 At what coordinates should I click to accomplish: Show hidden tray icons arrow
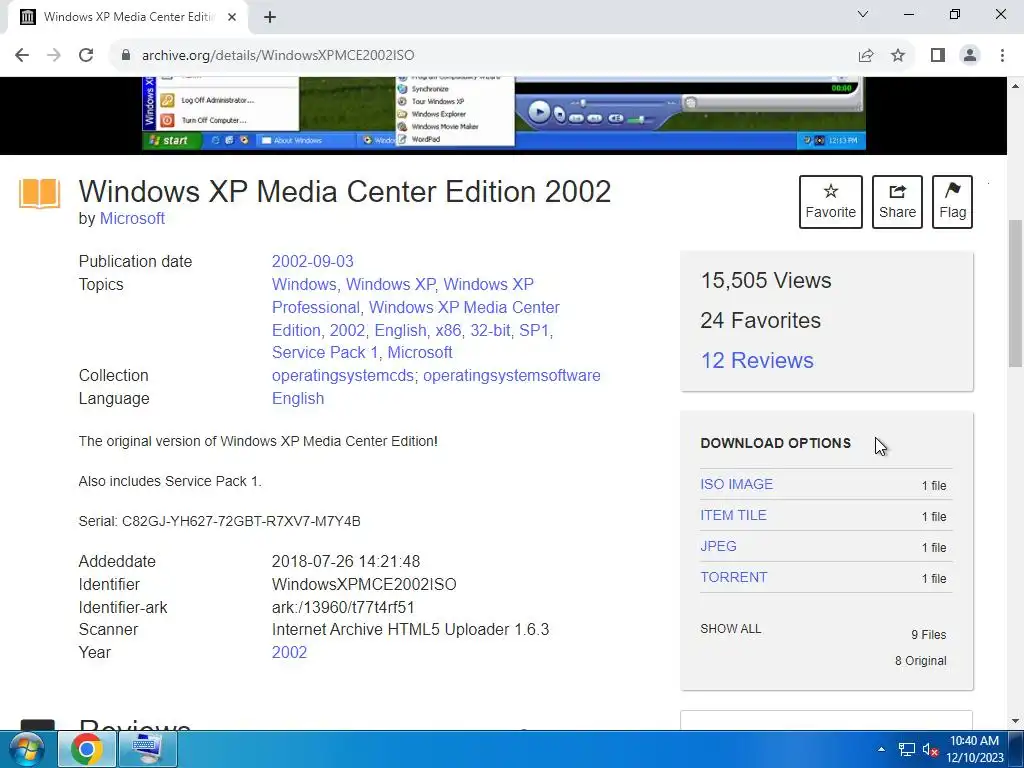(882, 750)
